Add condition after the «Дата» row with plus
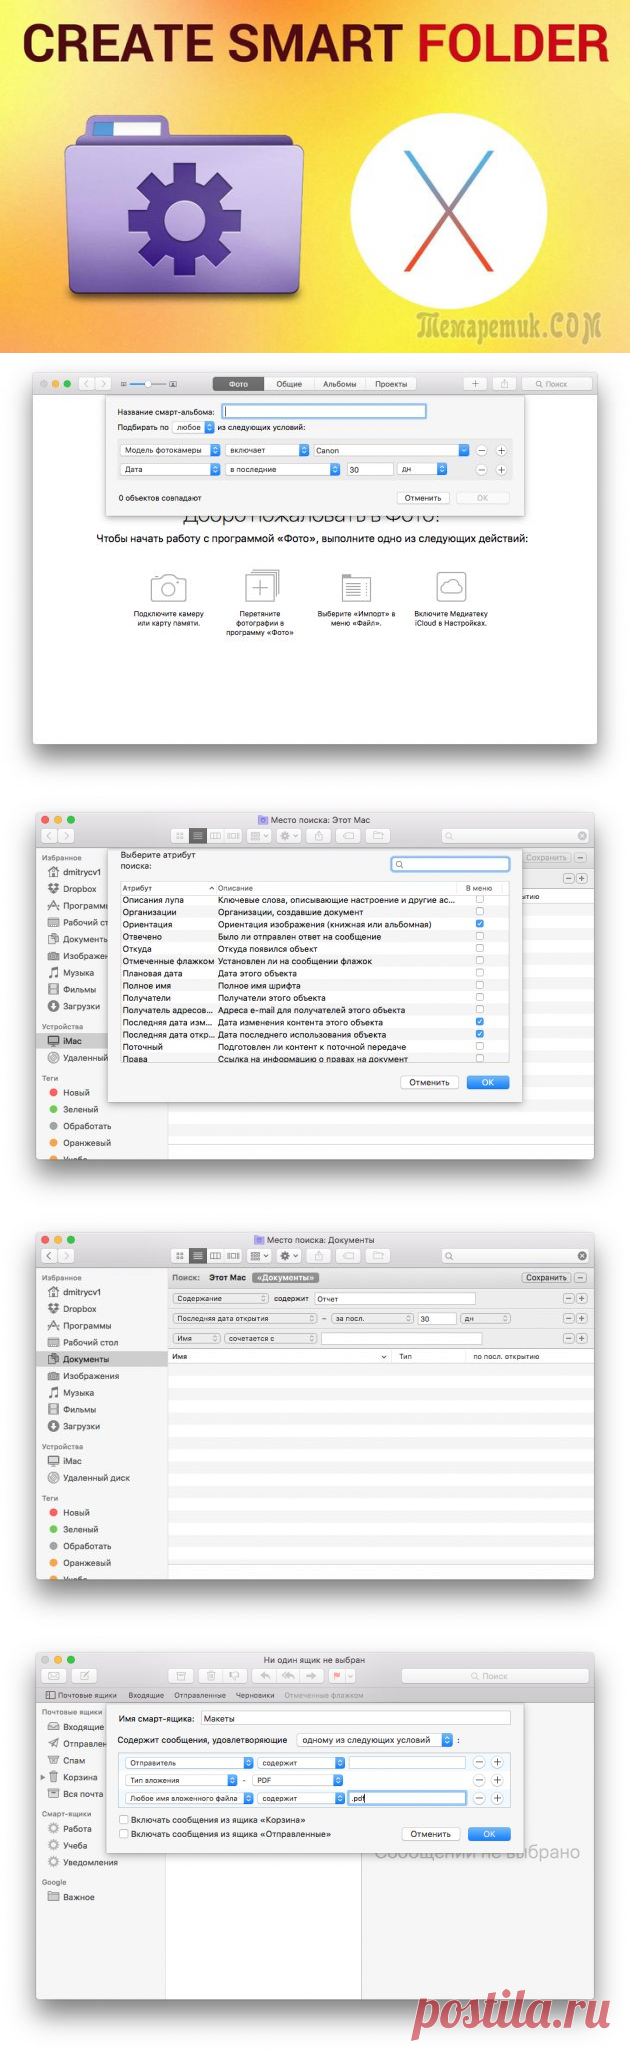 [x=501, y=470]
